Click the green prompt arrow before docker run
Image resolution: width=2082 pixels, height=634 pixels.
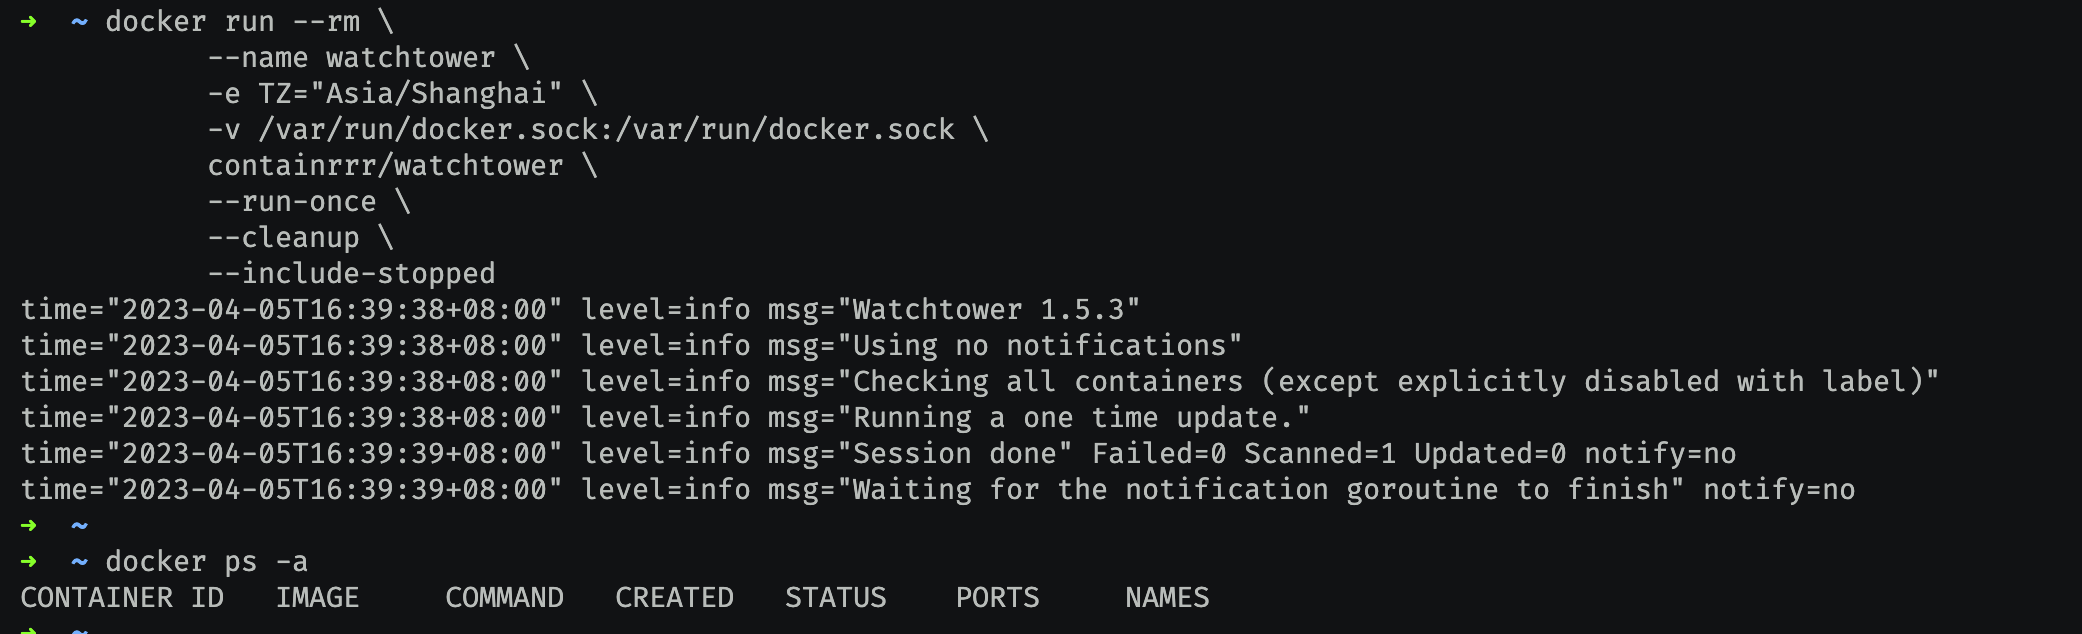[29, 21]
